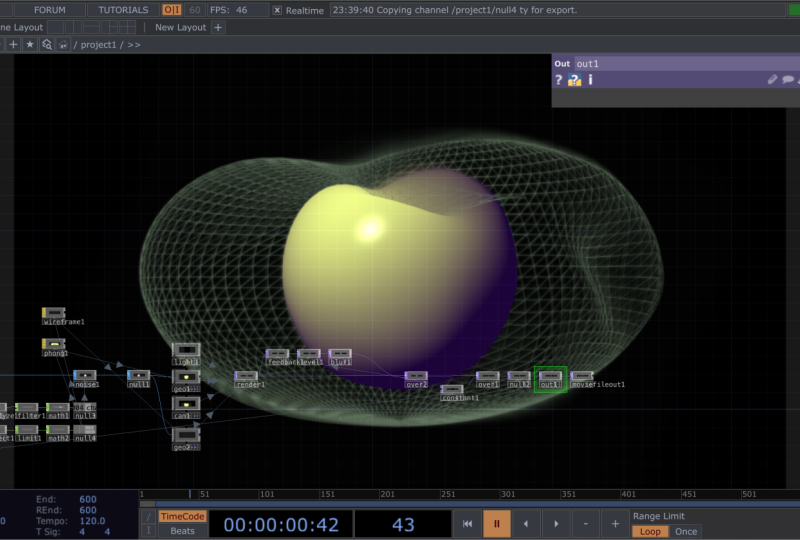Select the cam1 node
The height and width of the screenshot is (540, 800).
point(186,404)
